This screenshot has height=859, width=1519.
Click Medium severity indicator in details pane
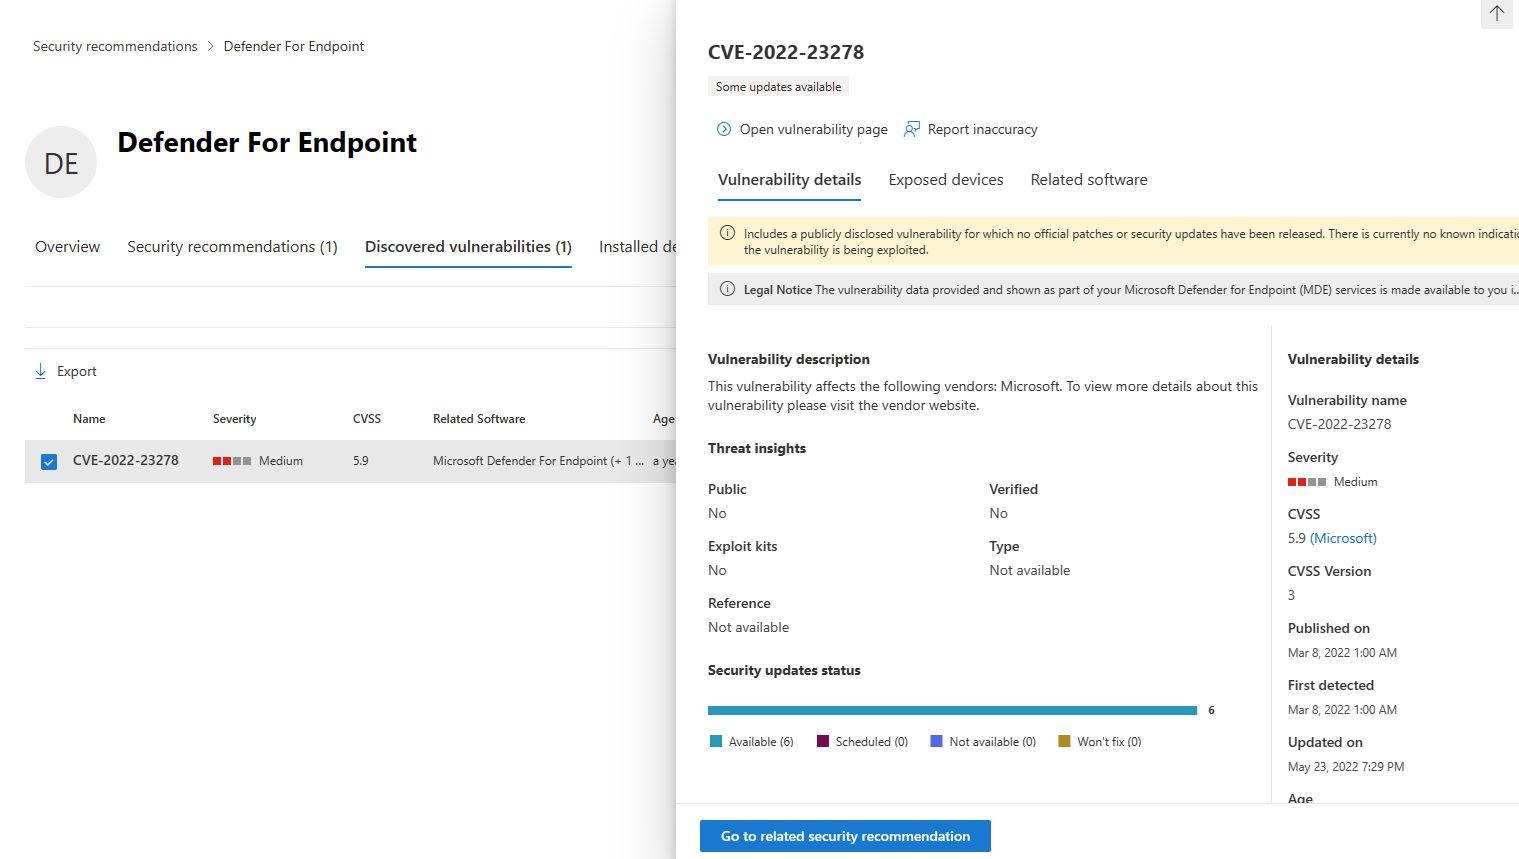[x=1333, y=482]
